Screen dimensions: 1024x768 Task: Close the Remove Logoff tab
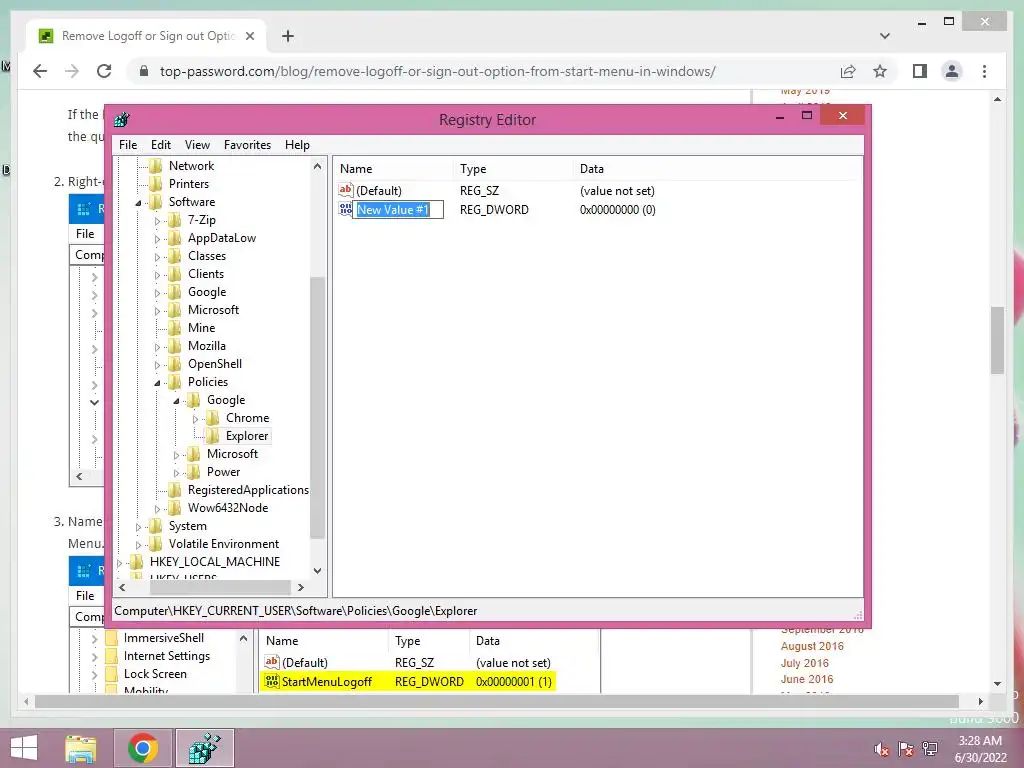click(x=249, y=36)
